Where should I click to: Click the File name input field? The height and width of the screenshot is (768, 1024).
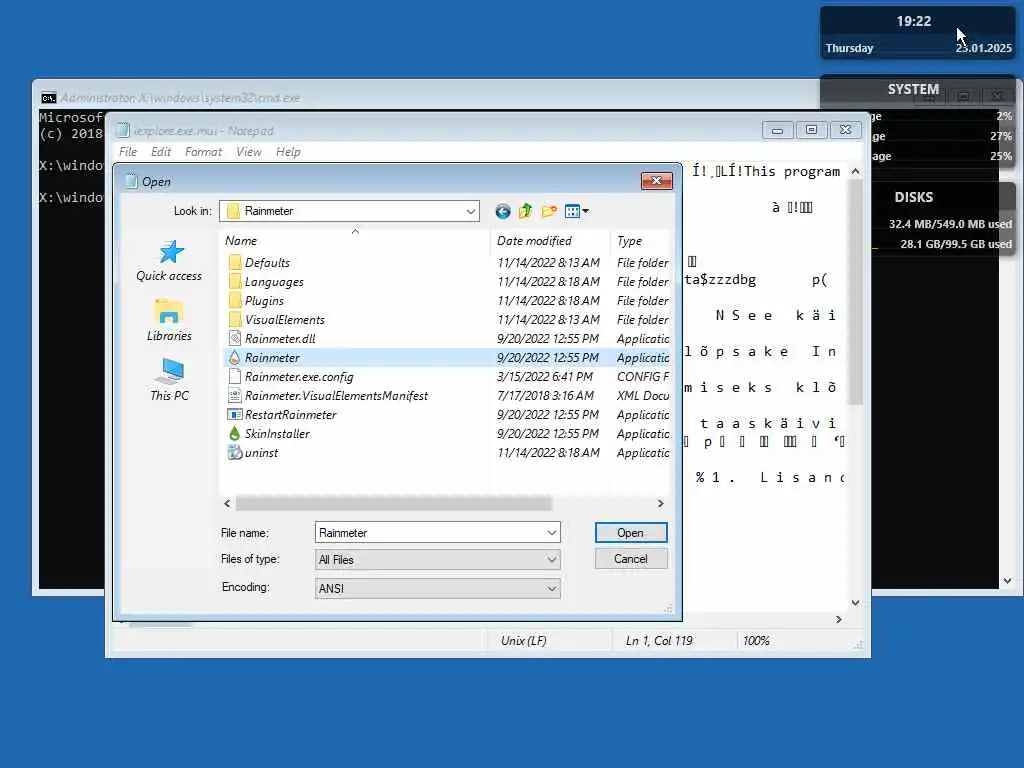click(x=430, y=533)
